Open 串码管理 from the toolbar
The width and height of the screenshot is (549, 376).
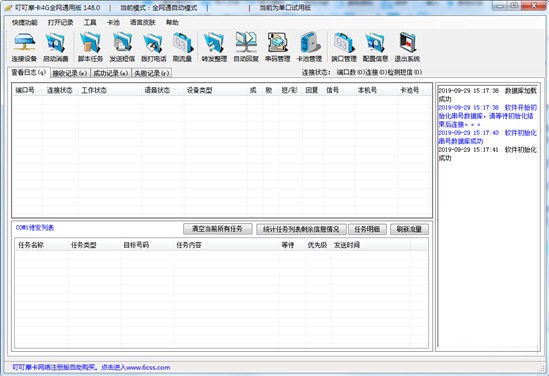click(278, 47)
